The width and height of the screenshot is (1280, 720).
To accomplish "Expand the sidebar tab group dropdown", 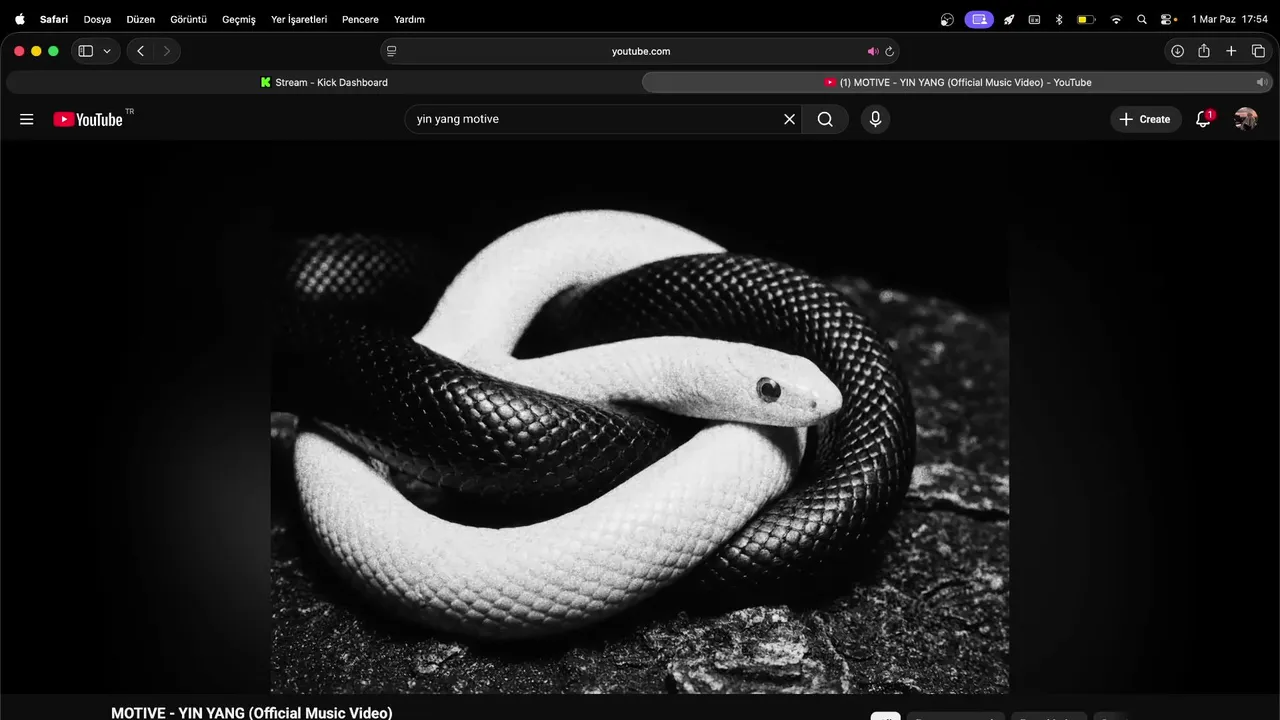I will pos(107,51).
